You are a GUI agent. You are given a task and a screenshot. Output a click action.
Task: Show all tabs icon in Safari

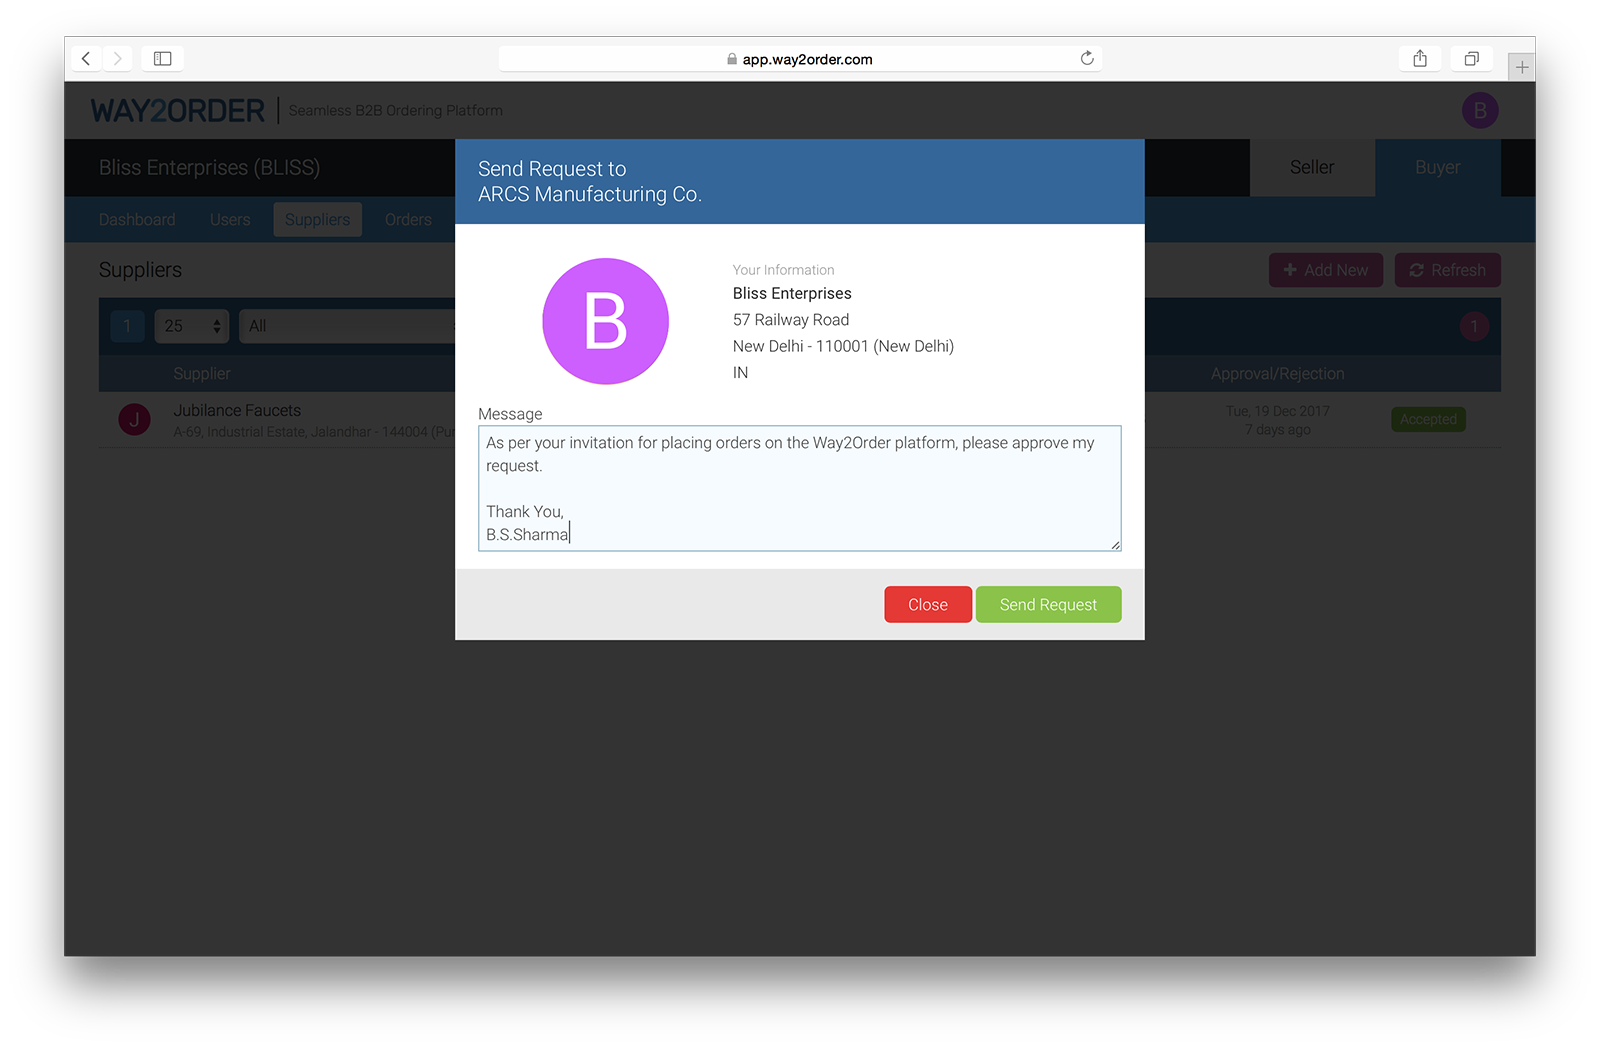point(1471,59)
